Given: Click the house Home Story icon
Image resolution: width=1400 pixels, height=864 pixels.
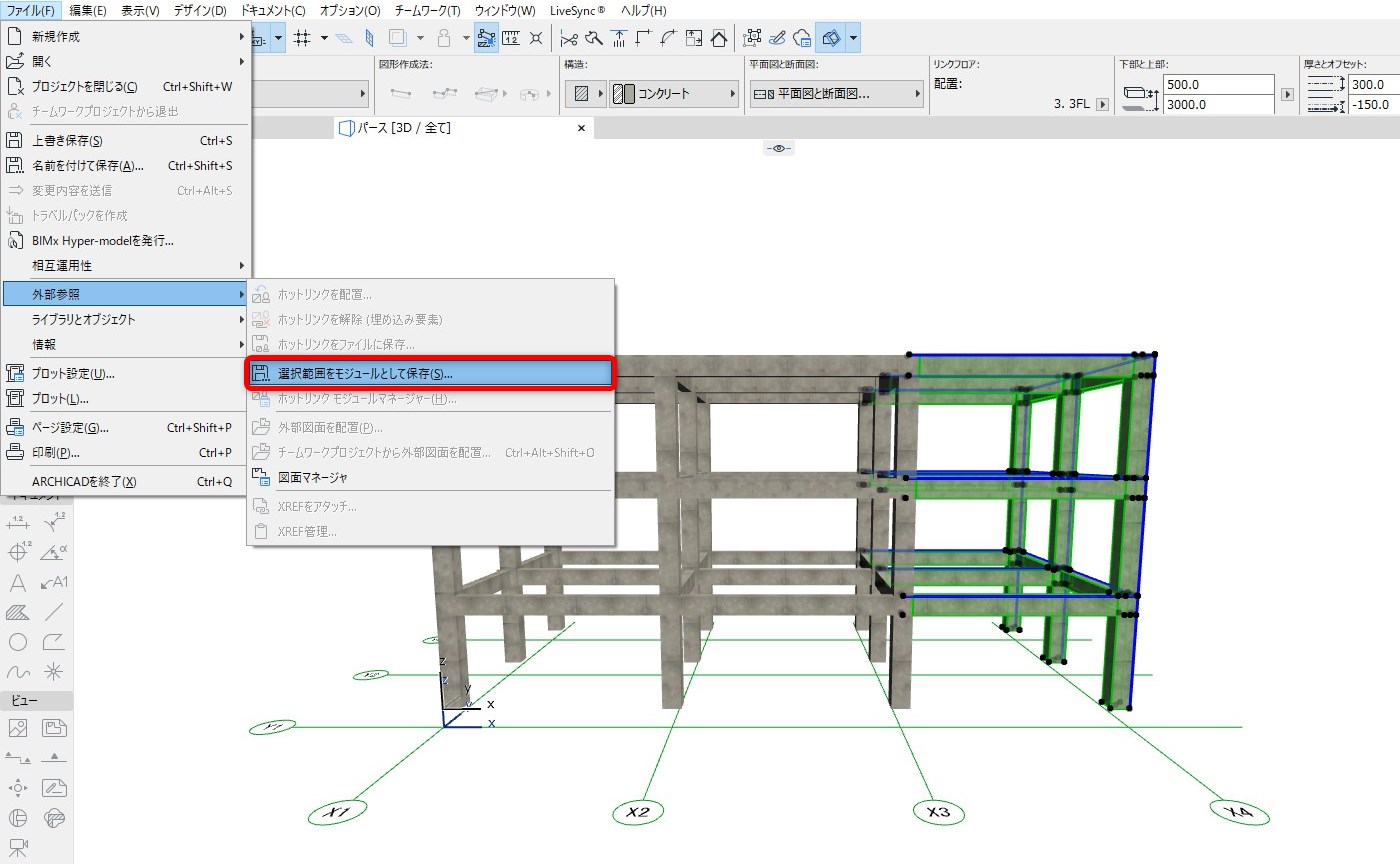Looking at the screenshot, I should click(719, 38).
